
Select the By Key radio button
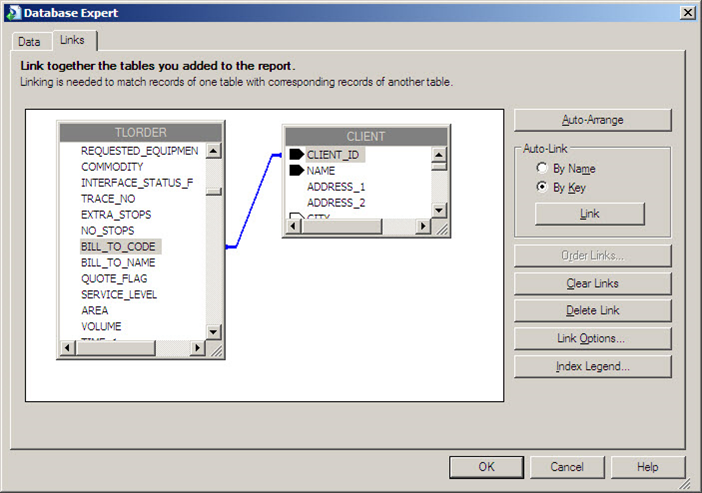pyautogui.click(x=542, y=187)
